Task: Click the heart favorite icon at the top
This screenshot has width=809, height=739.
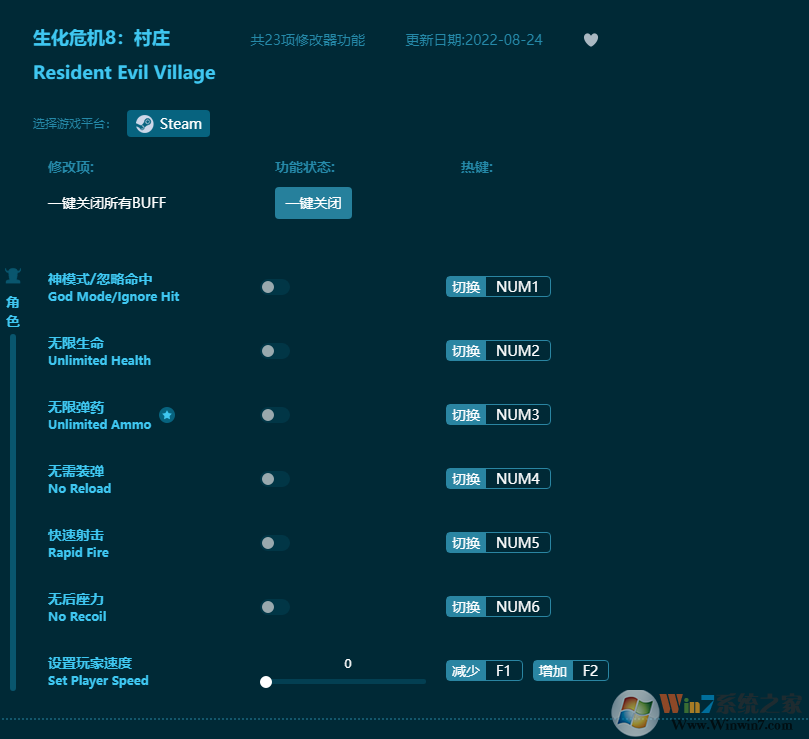Action: coord(590,40)
